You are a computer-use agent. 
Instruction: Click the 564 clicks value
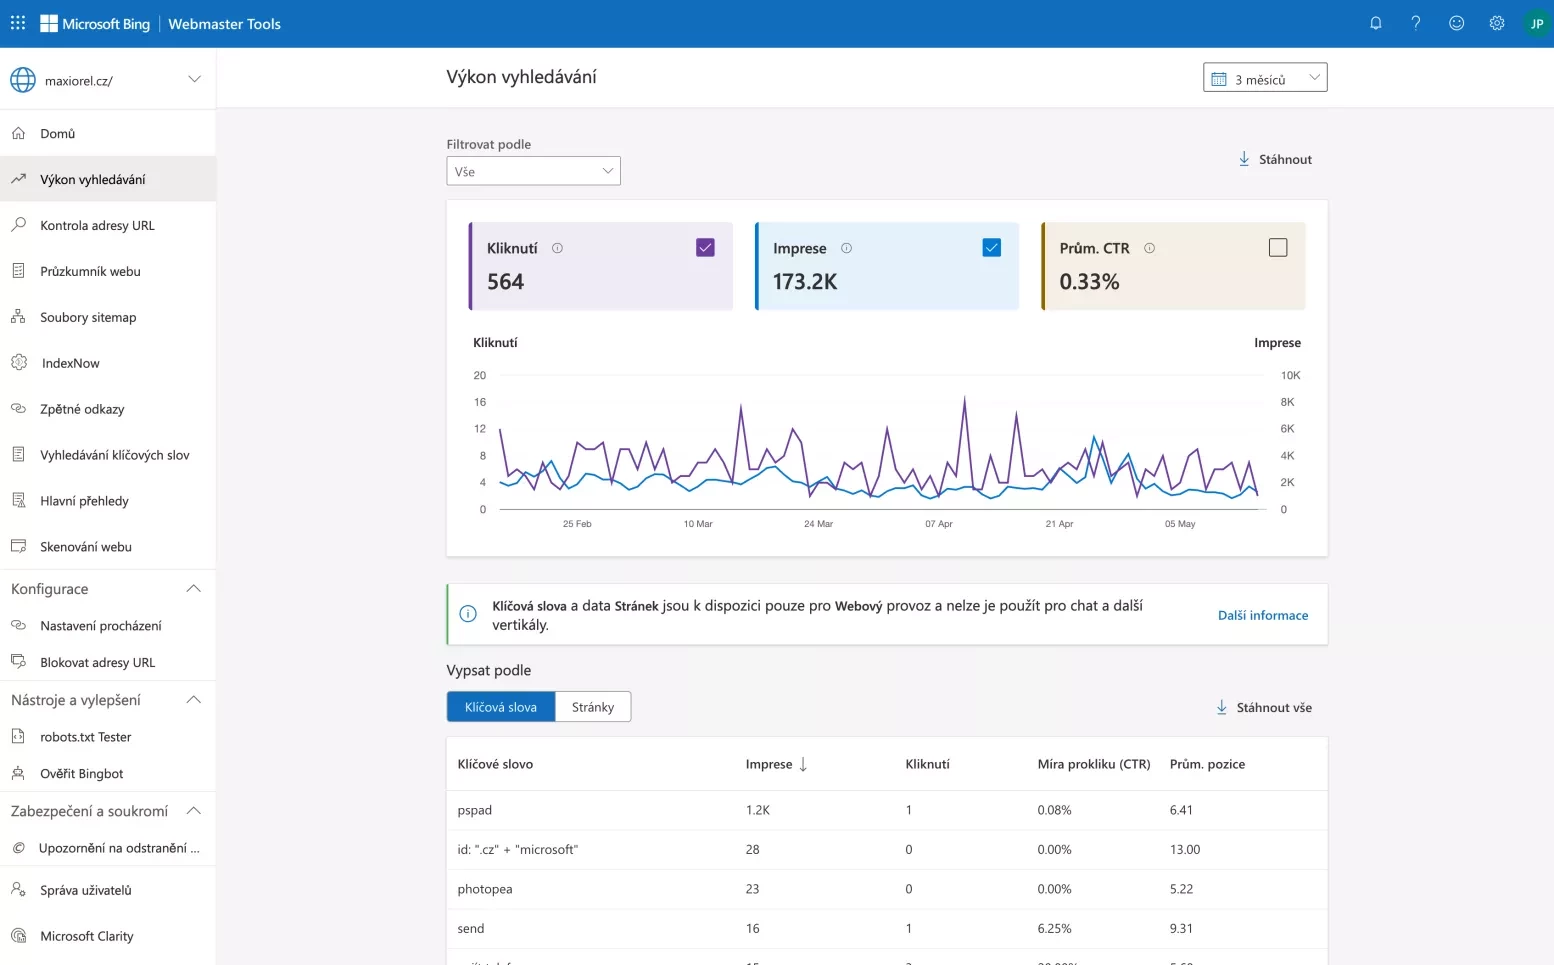point(505,282)
